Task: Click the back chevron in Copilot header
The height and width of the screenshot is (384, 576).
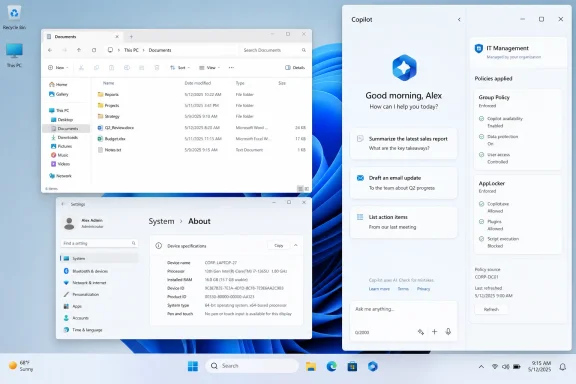Action: pos(459,19)
